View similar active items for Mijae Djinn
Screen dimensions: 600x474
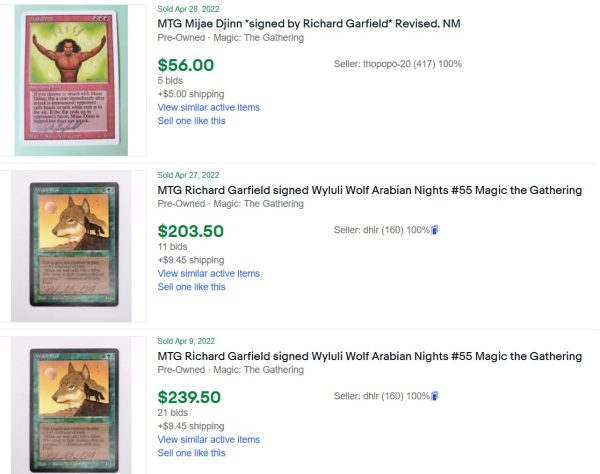(x=208, y=107)
